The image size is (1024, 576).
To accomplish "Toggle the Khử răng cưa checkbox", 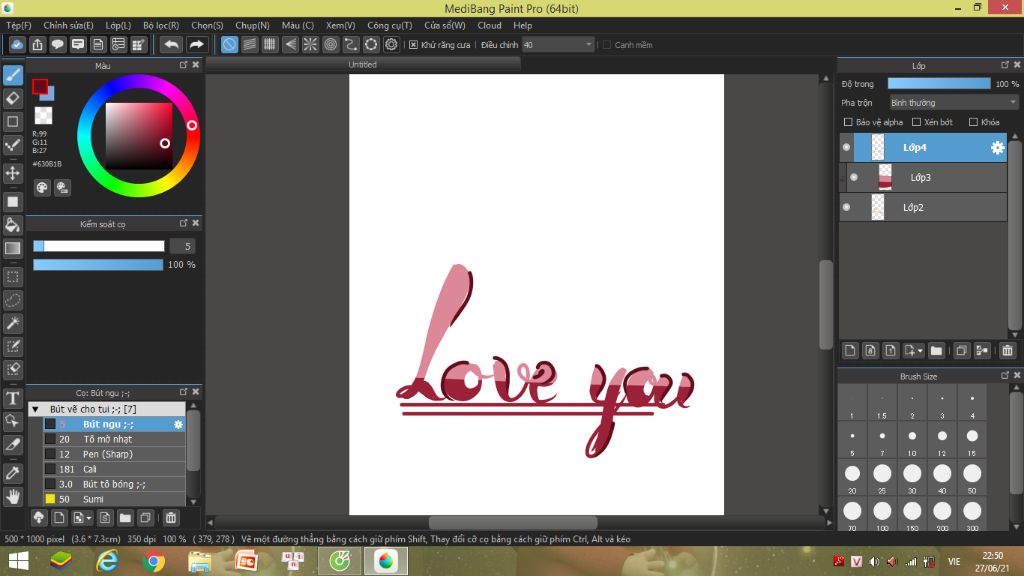I will coord(413,45).
